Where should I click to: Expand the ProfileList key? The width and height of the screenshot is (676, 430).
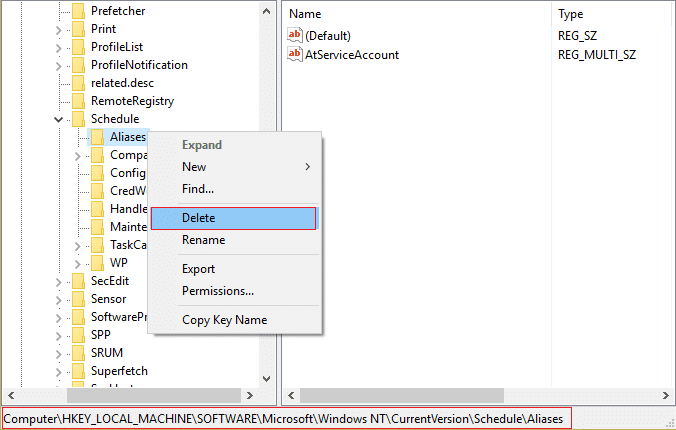click(59, 47)
